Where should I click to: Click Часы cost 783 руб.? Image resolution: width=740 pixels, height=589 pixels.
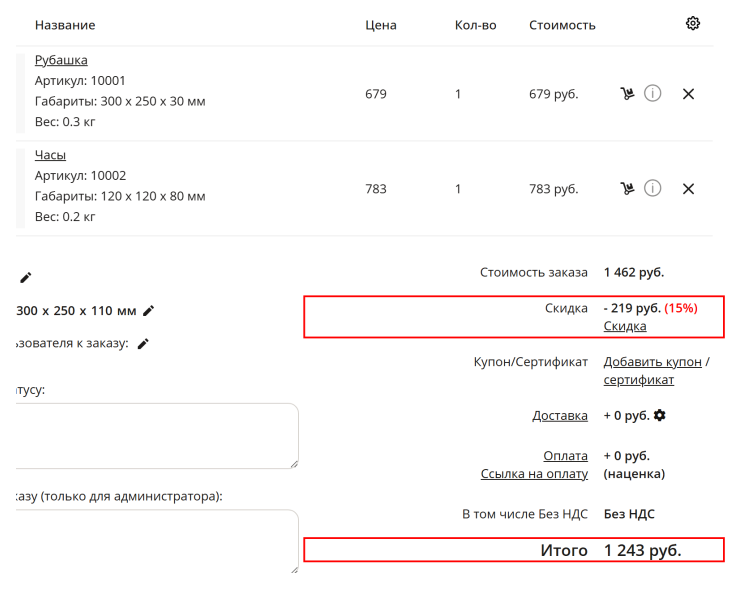553,189
